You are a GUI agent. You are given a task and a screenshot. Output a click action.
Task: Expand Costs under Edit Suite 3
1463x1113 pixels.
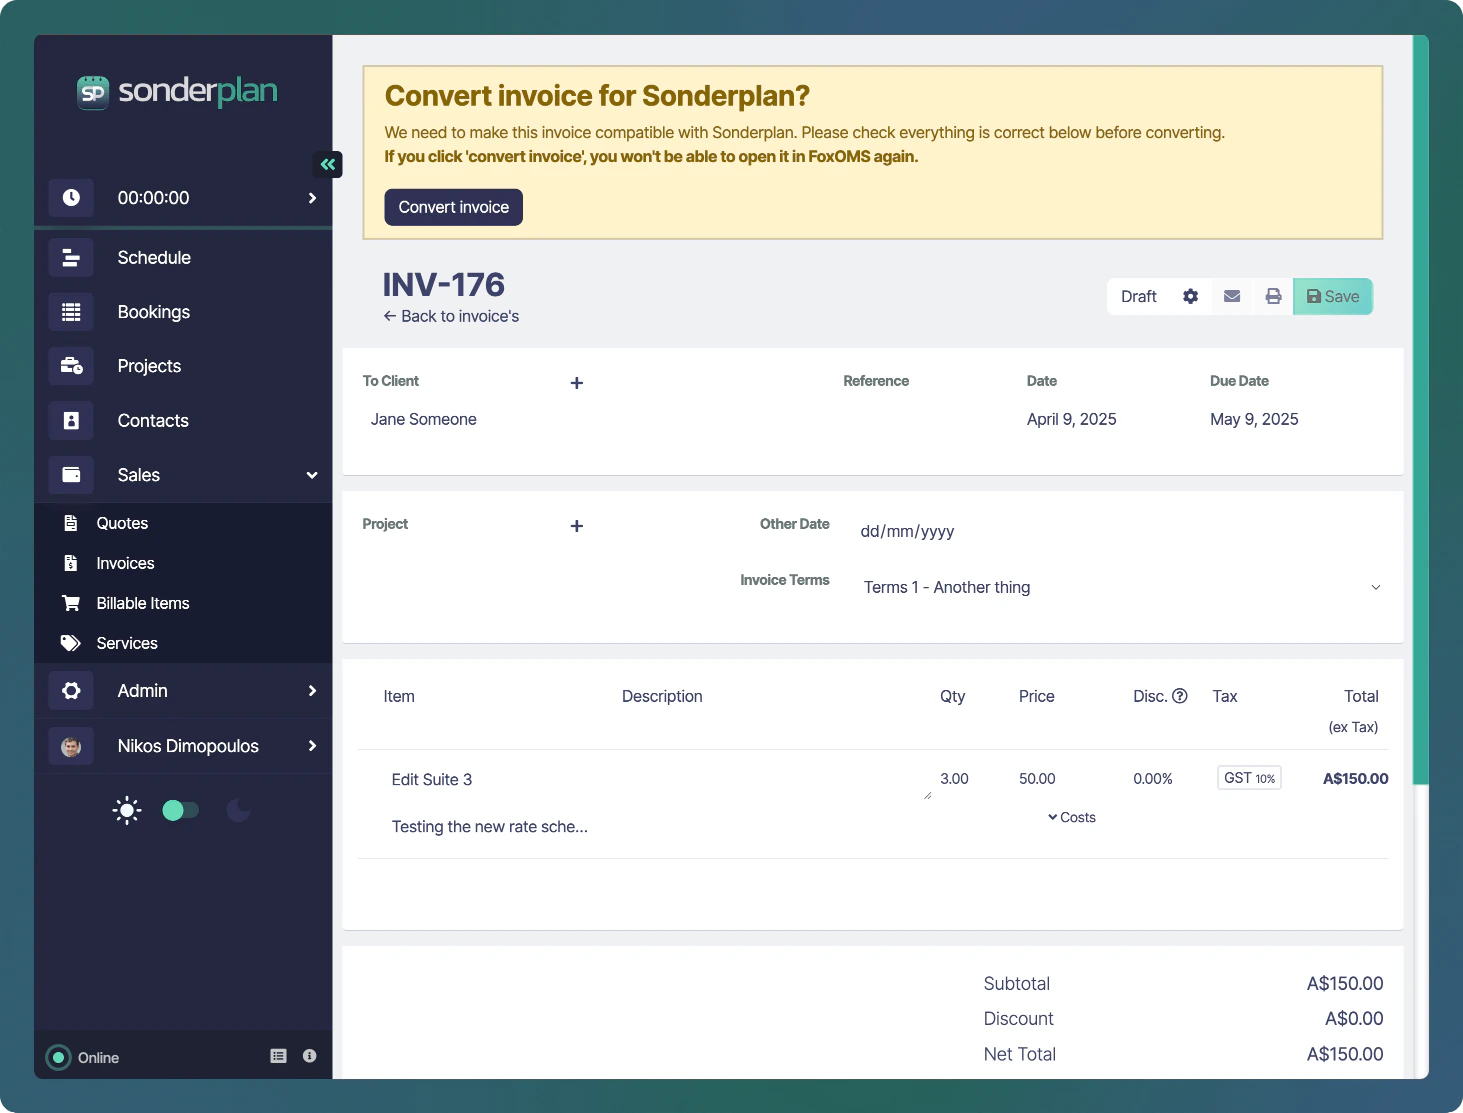(x=1072, y=817)
